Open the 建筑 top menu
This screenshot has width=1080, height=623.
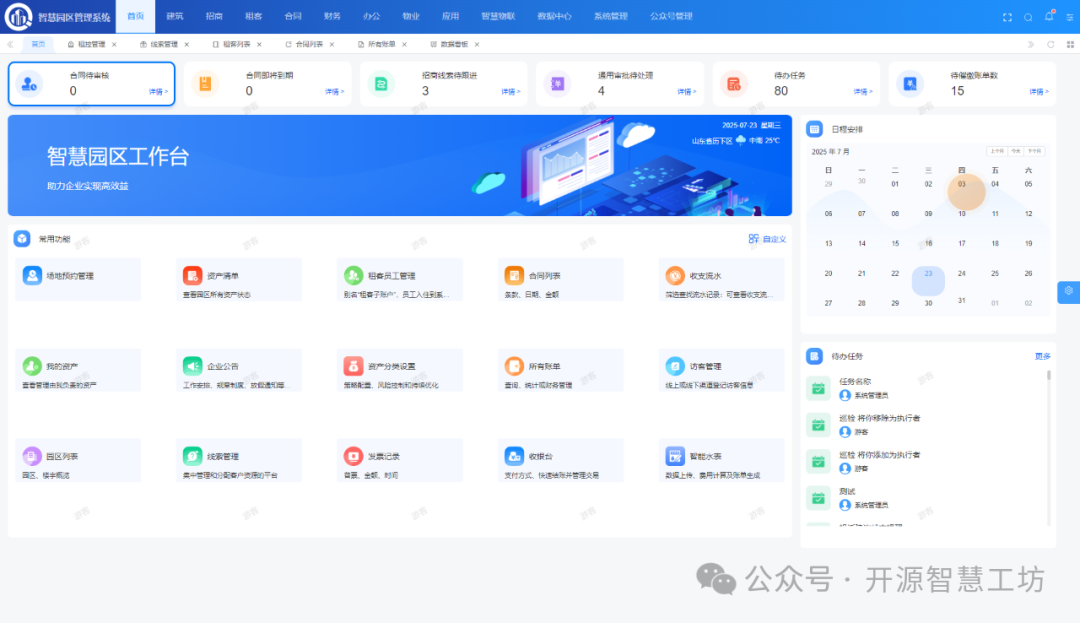175,16
